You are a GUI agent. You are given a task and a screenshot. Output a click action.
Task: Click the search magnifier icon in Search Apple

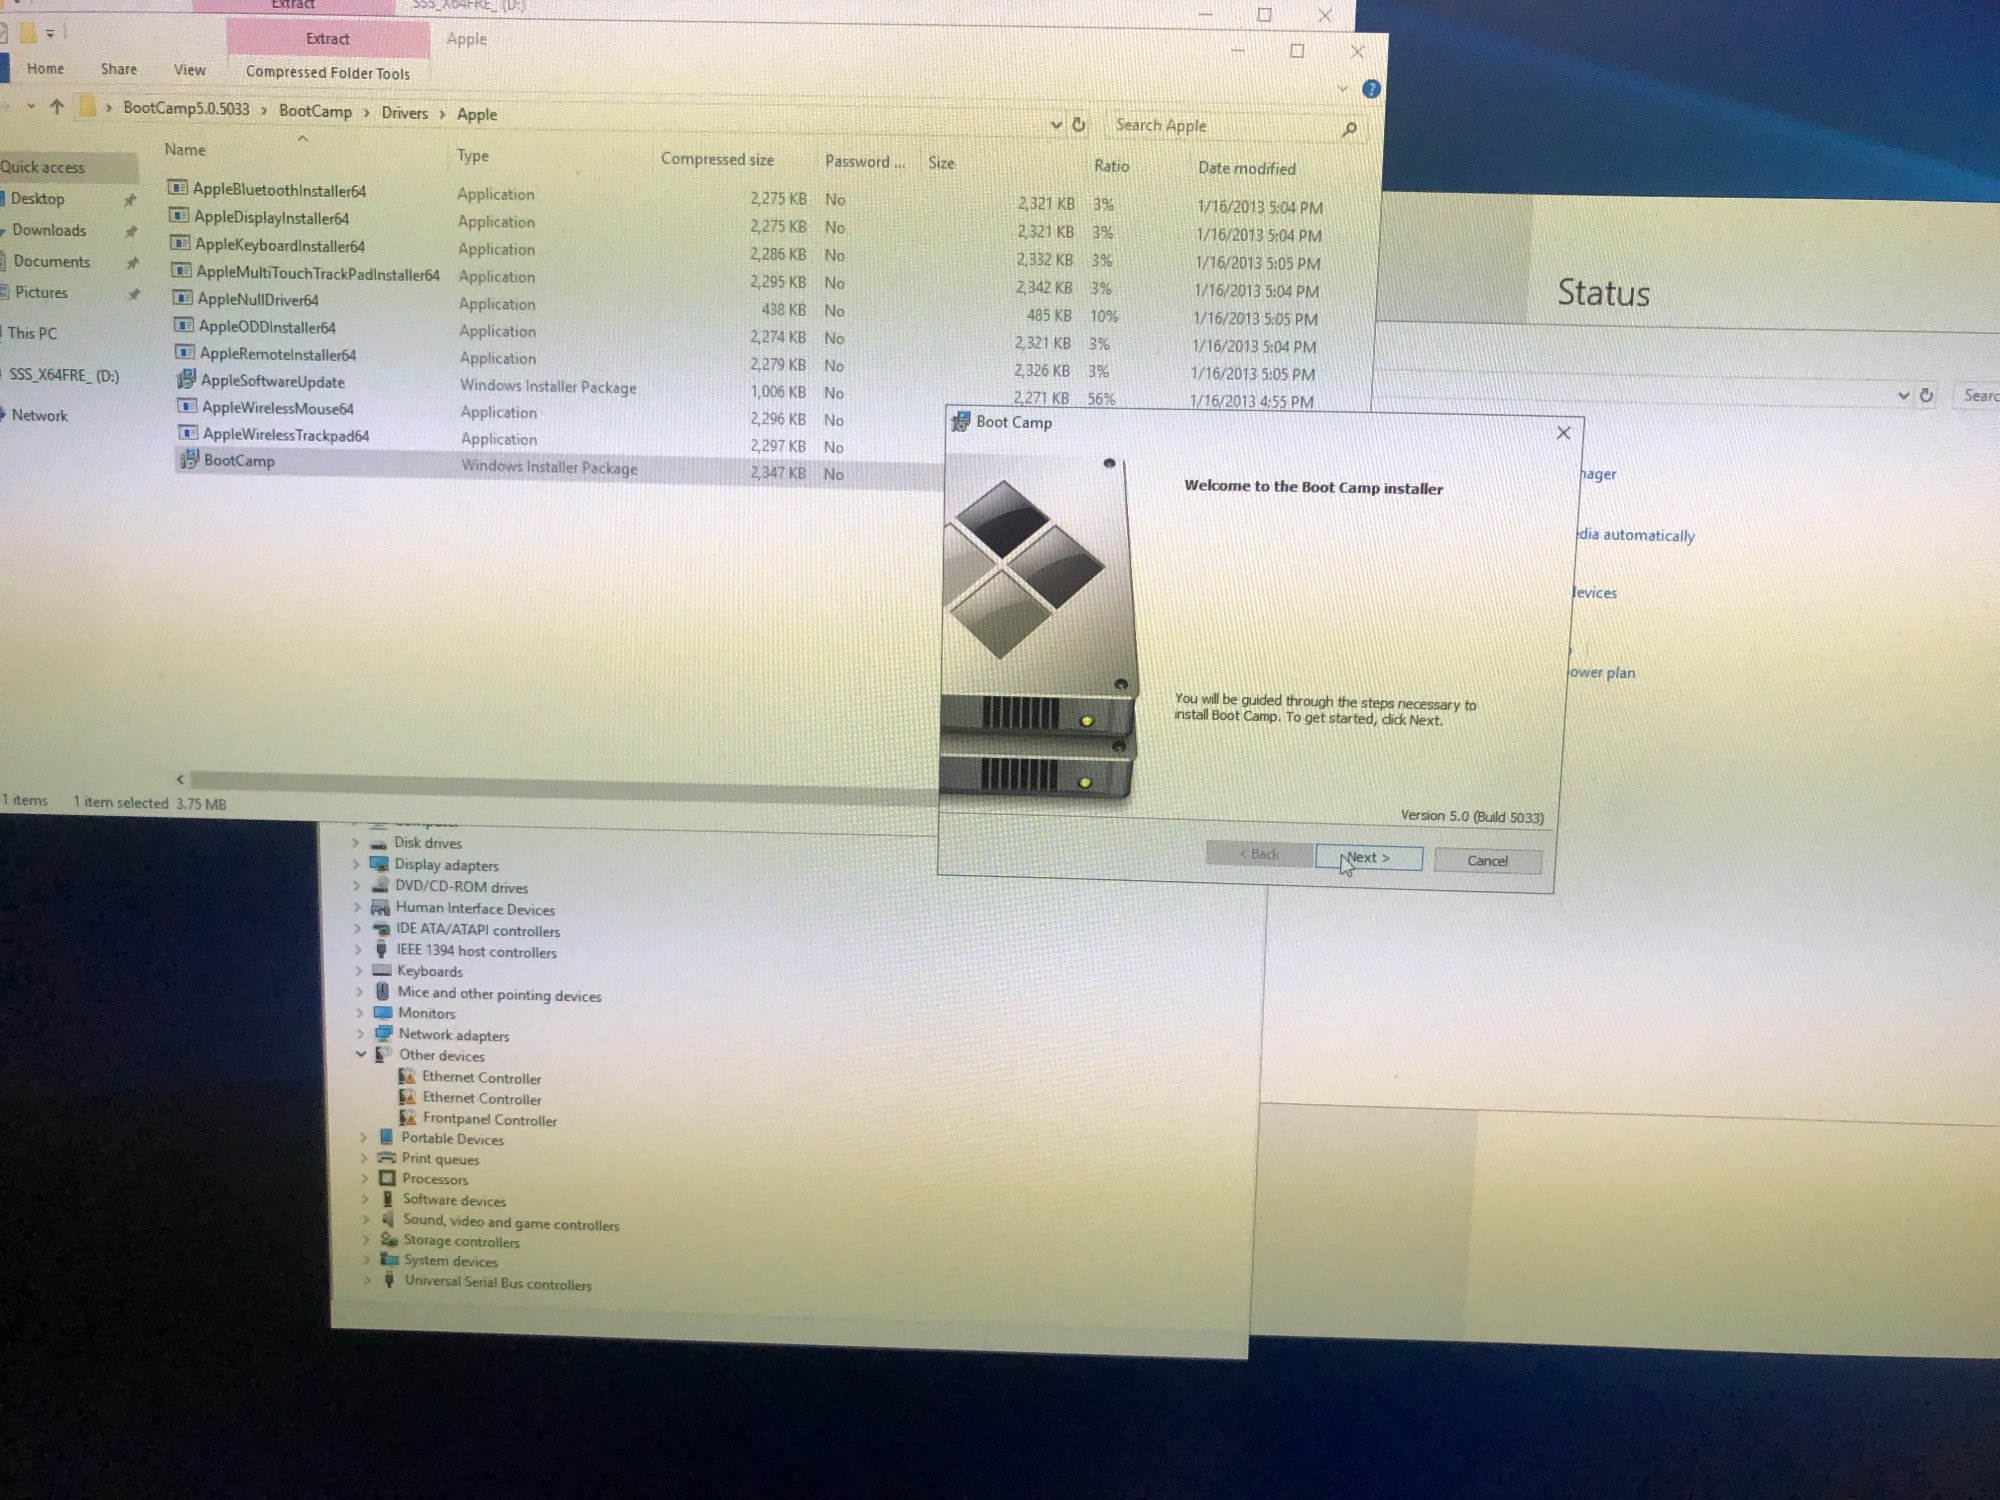coord(1349,129)
